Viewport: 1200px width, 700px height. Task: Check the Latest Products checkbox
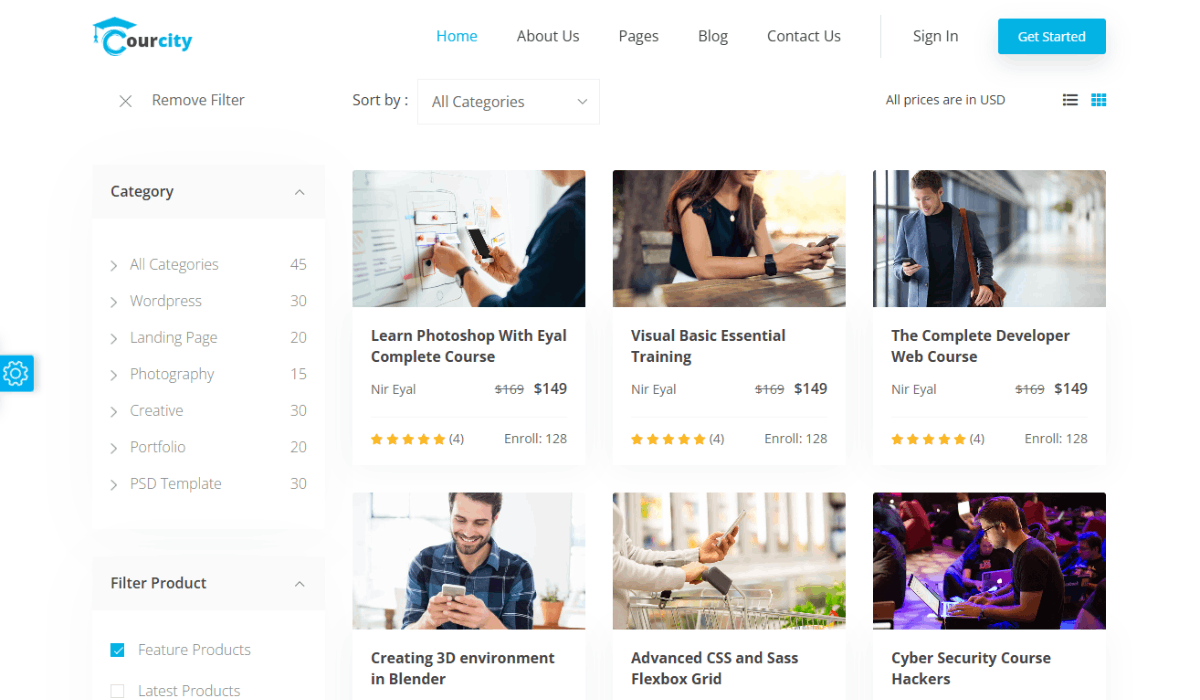(x=117, y=691)
